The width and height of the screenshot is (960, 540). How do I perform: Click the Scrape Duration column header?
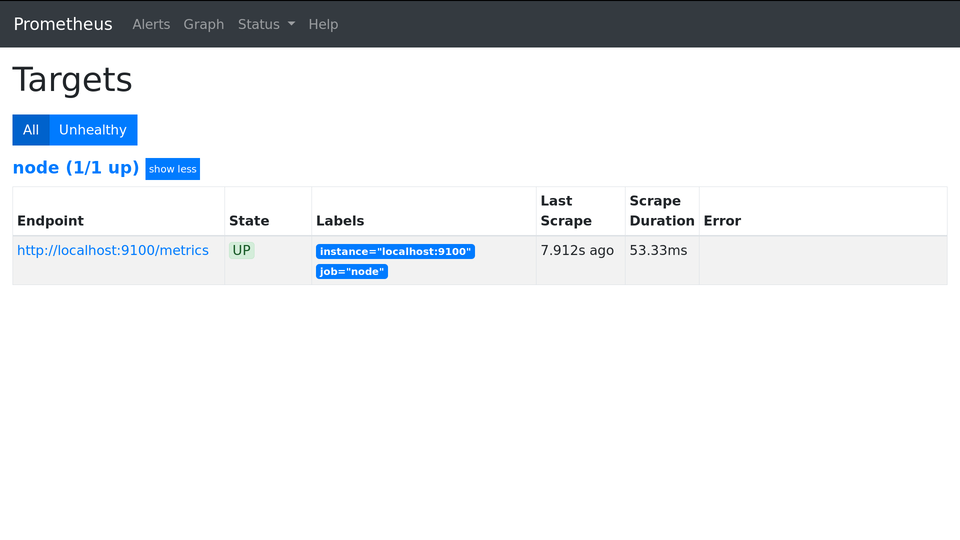tap(662, 211)
